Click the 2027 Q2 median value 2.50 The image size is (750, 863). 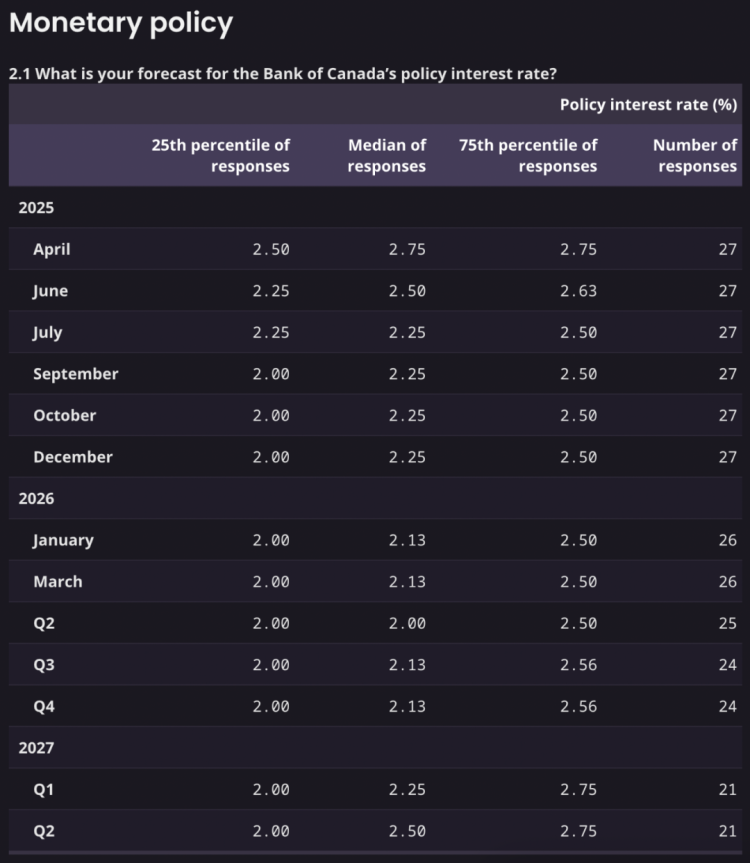(x=407, y=831)
